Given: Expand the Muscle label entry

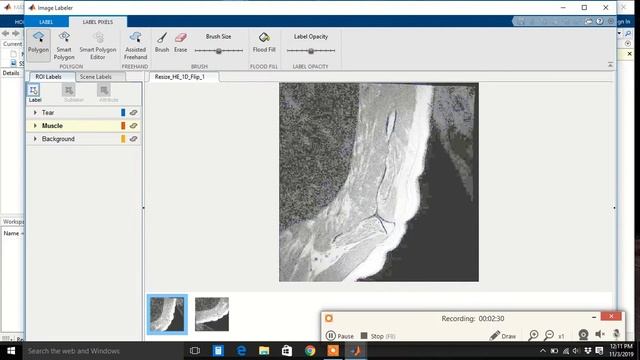Looking at the screenshot, I should click(x=35, y=126).
